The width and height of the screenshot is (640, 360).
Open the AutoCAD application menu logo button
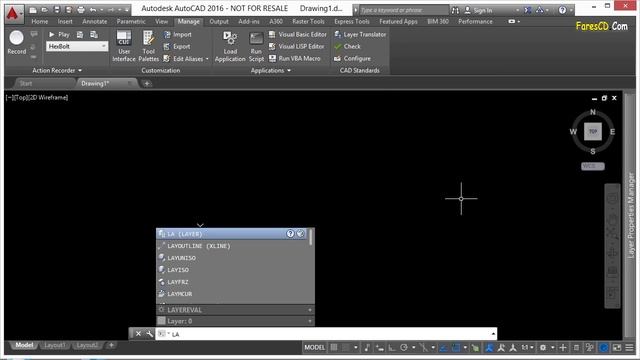pyautogui.click(x=14, y=13)
